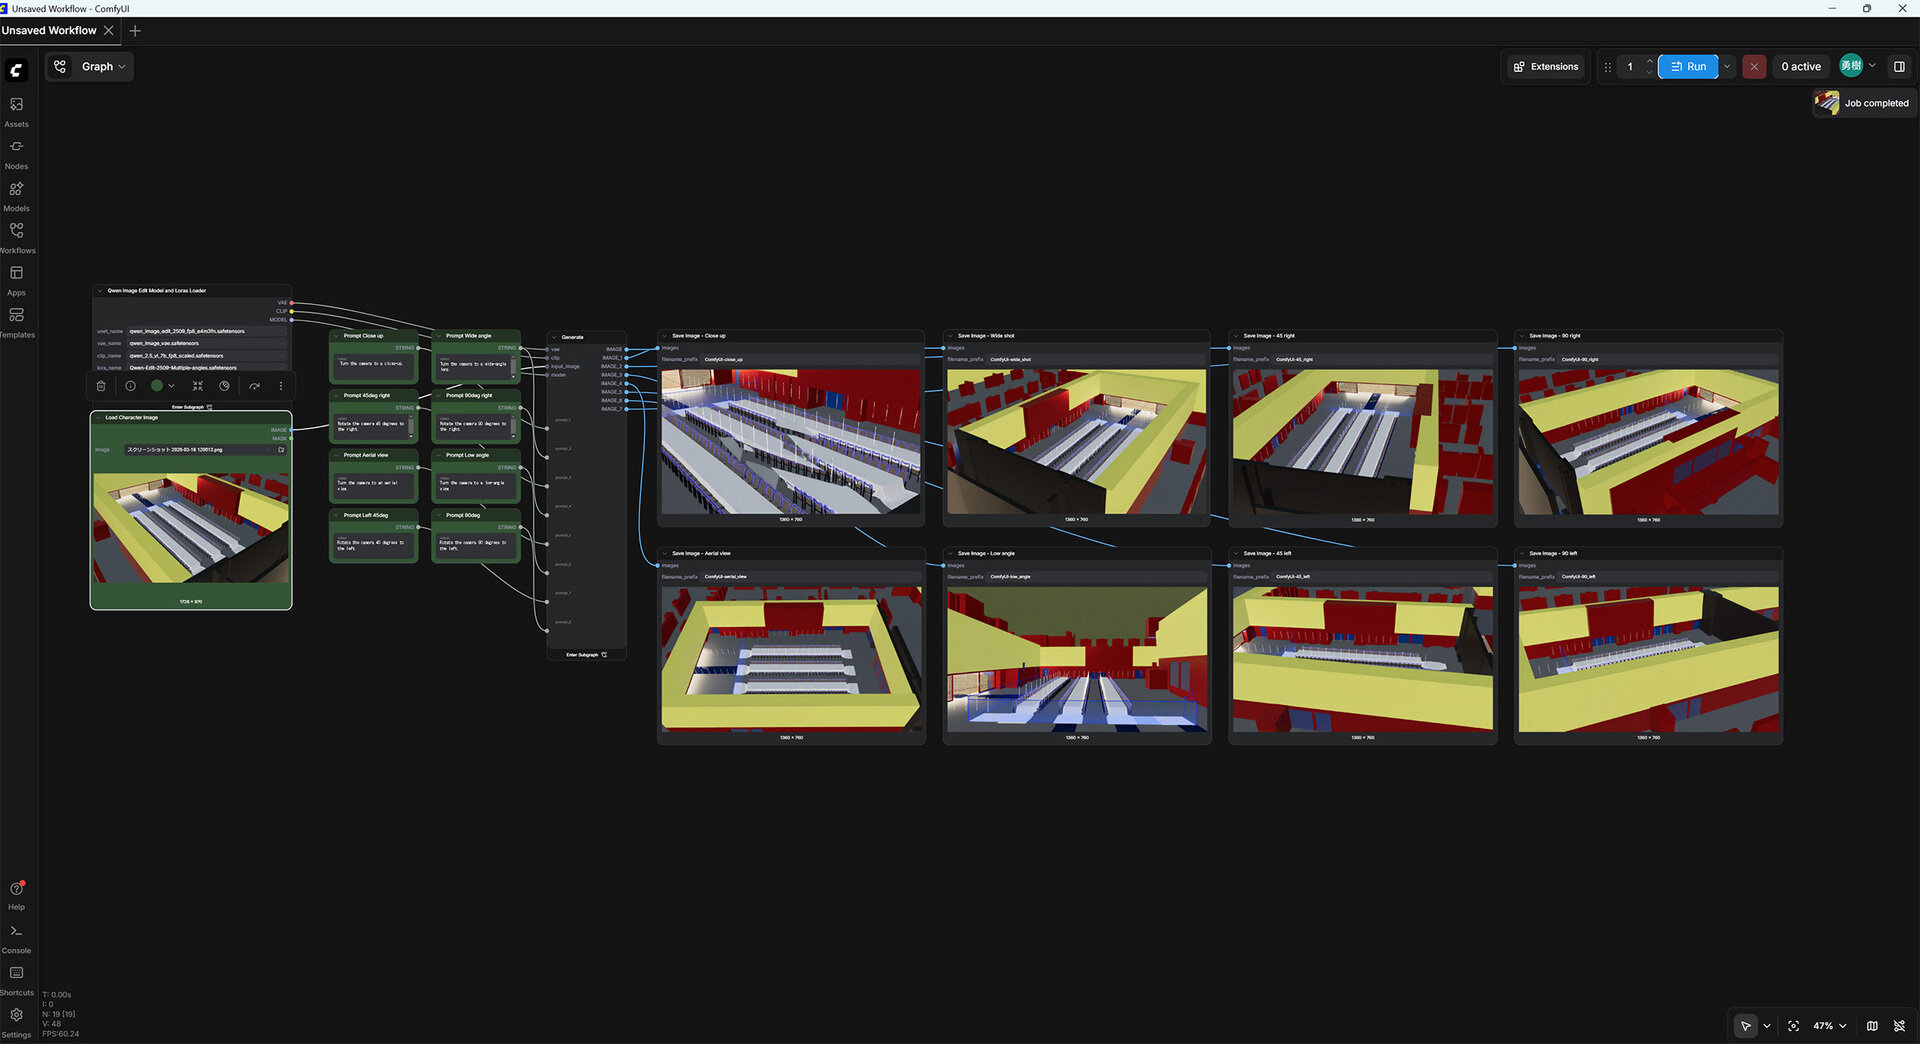Open the Nodes library panel
Screen dimensions: 1920x1044
(16, 152)
